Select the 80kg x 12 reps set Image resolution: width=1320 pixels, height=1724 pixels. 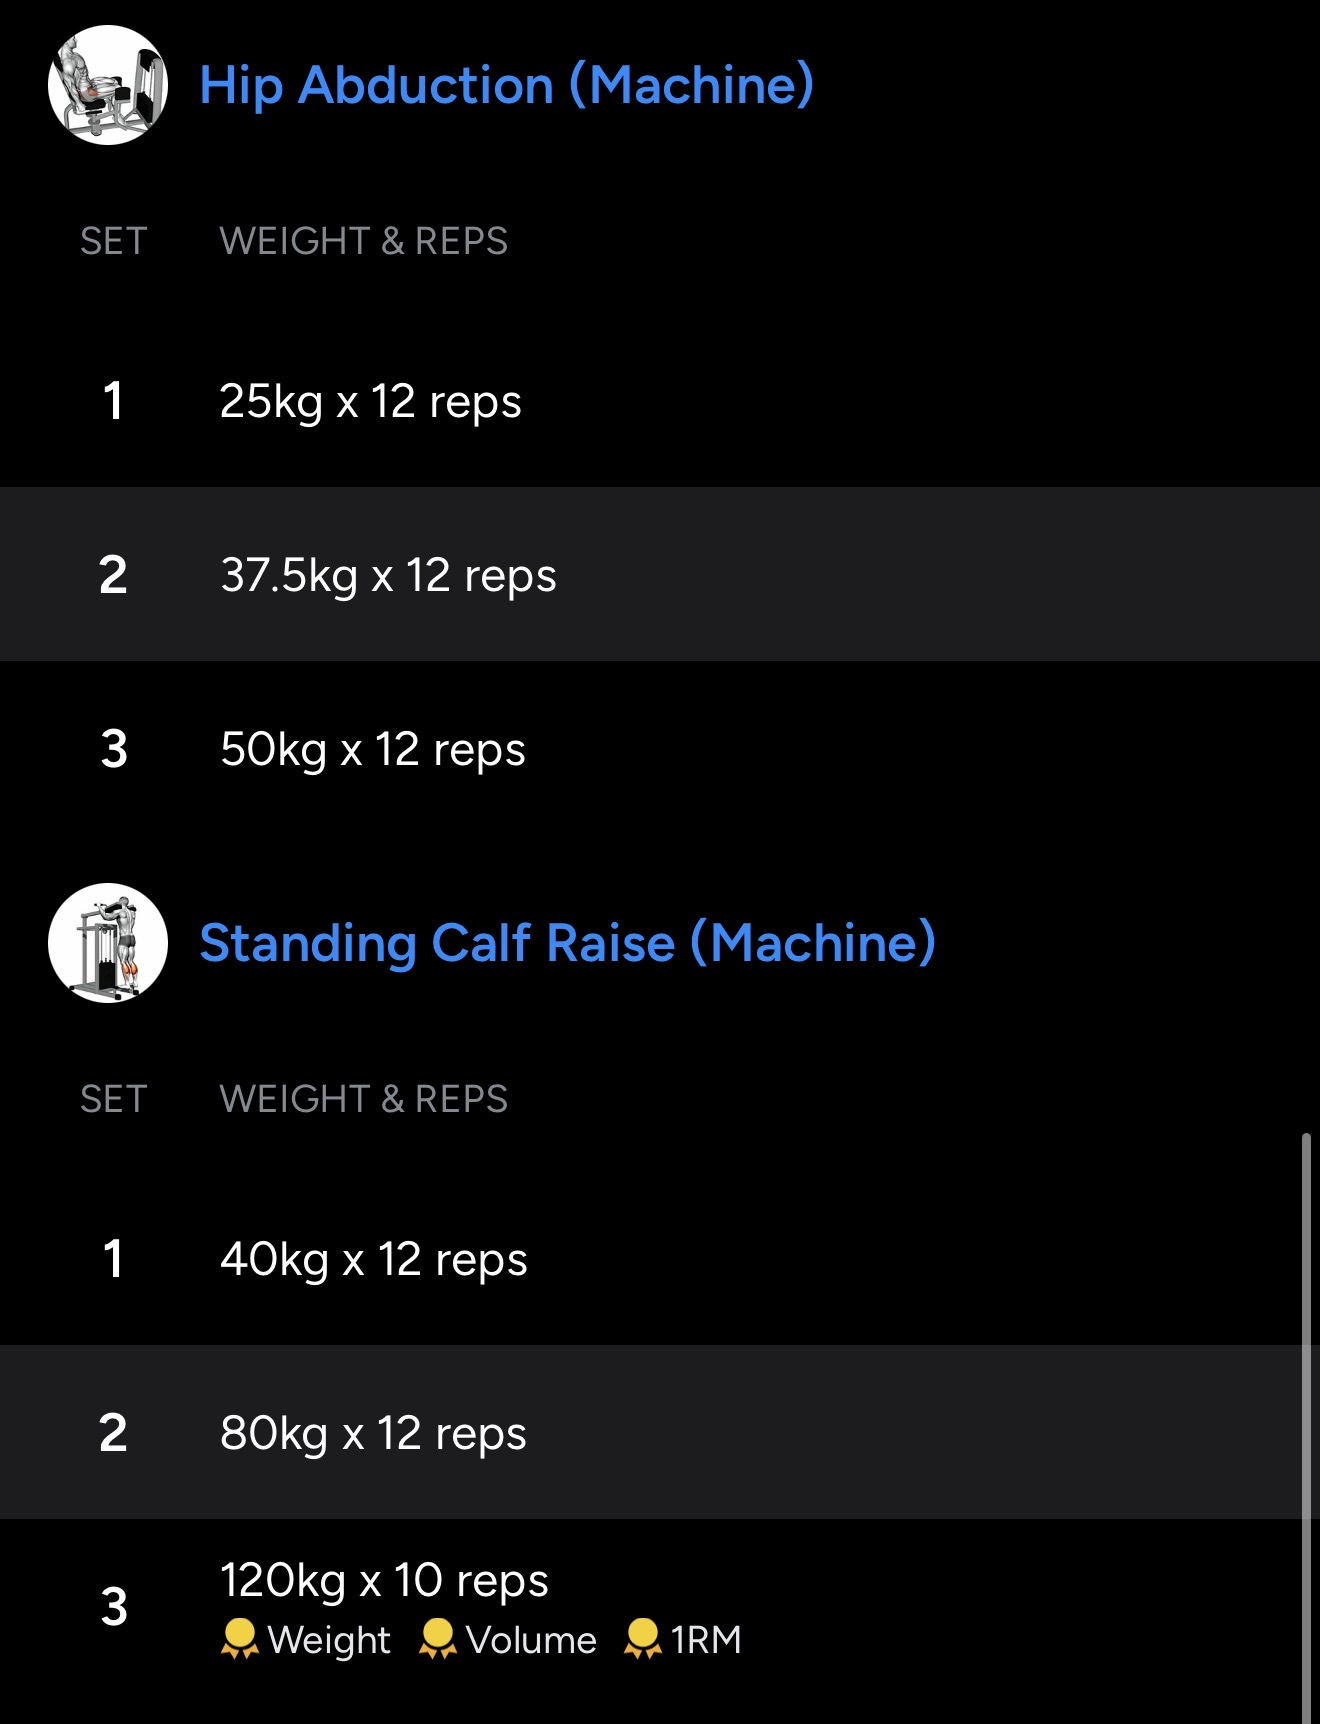pos(373,1433)
